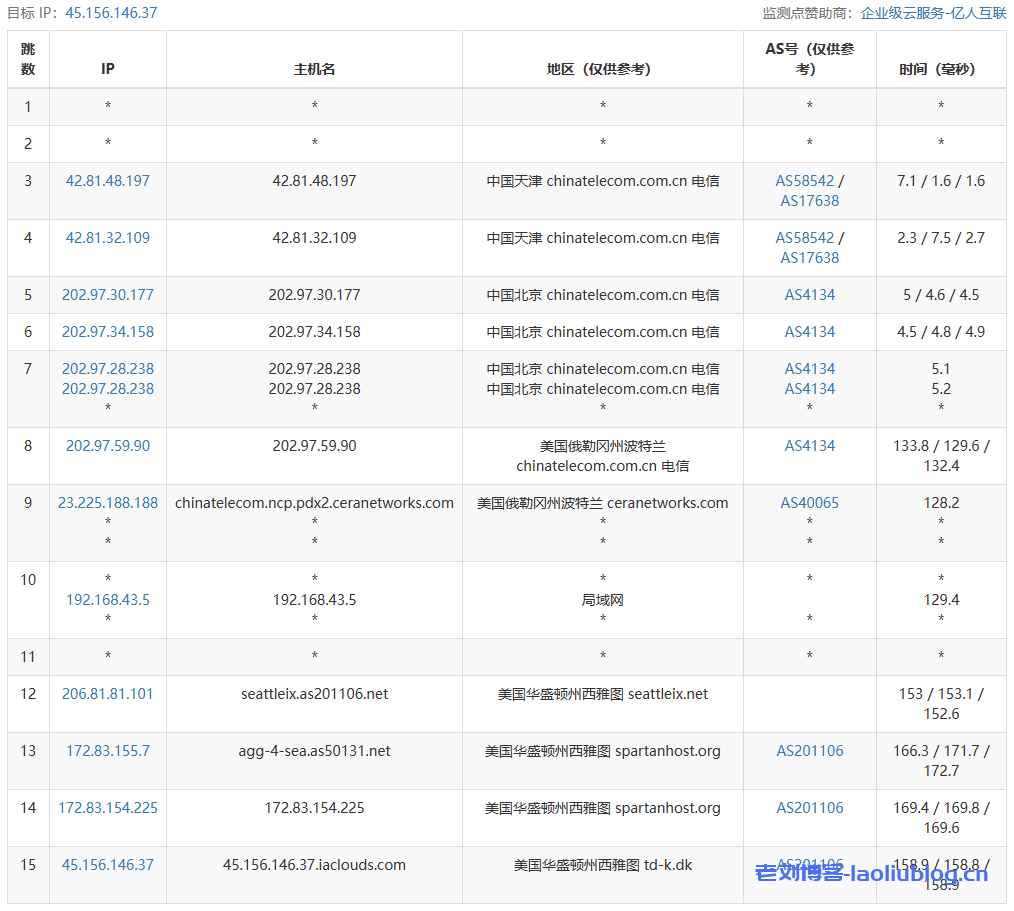Image resolution: width=1014 pixels, height=911 pixels.
Task: Click the 202.97.34.158 IP link
Action: [108, 332]
